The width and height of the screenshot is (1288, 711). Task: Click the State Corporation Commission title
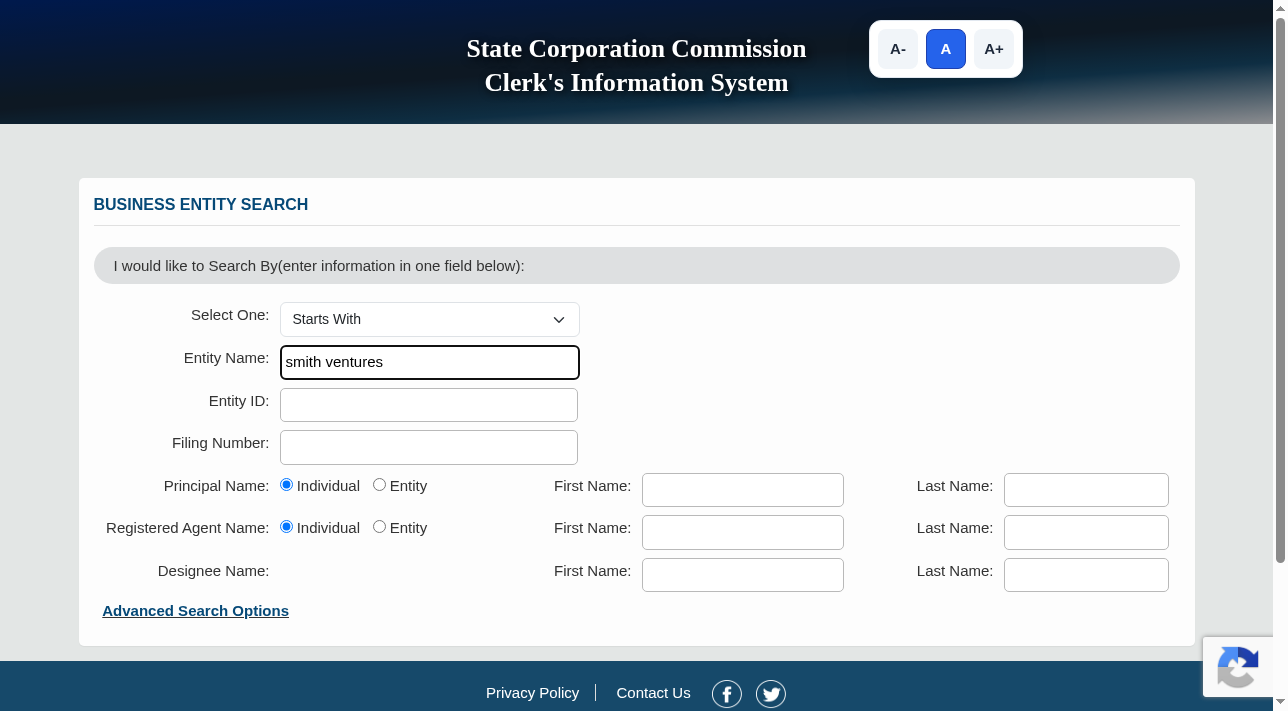tap(636, 49)
